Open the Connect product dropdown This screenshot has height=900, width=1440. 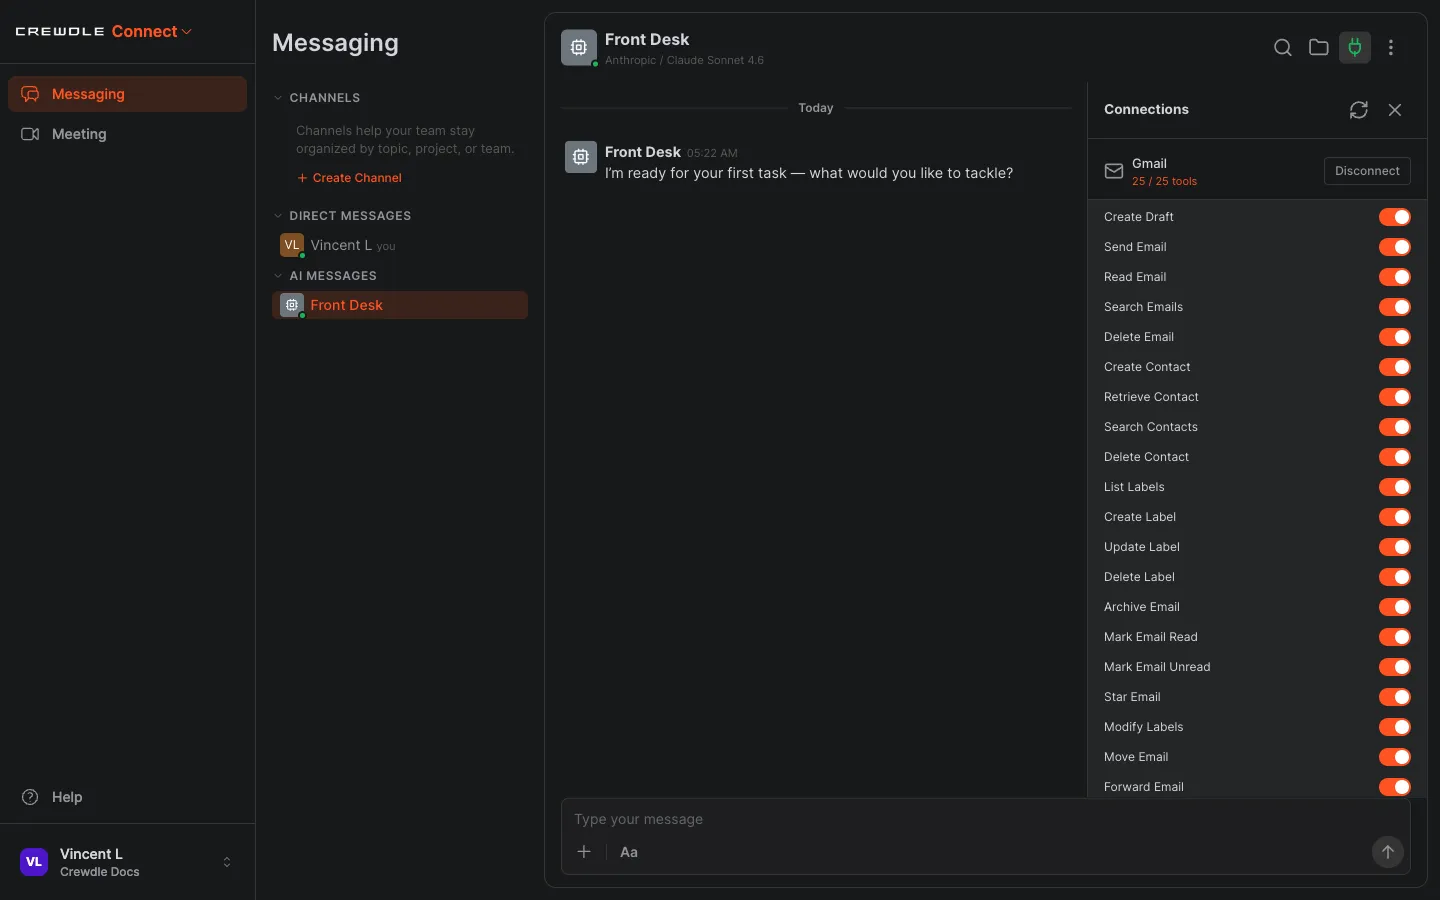point(152,32)
